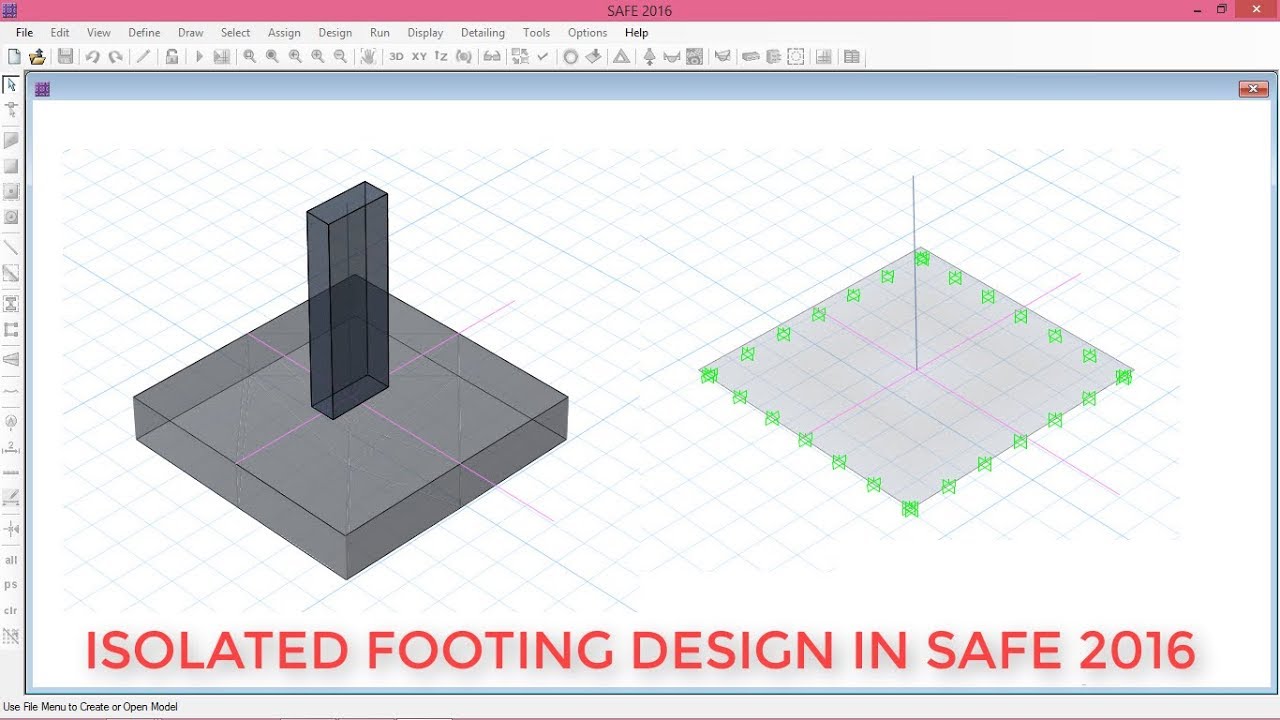This screenshot has height=720, width=1280.
Task: Open the Assign menu
Action: point(284,33)
